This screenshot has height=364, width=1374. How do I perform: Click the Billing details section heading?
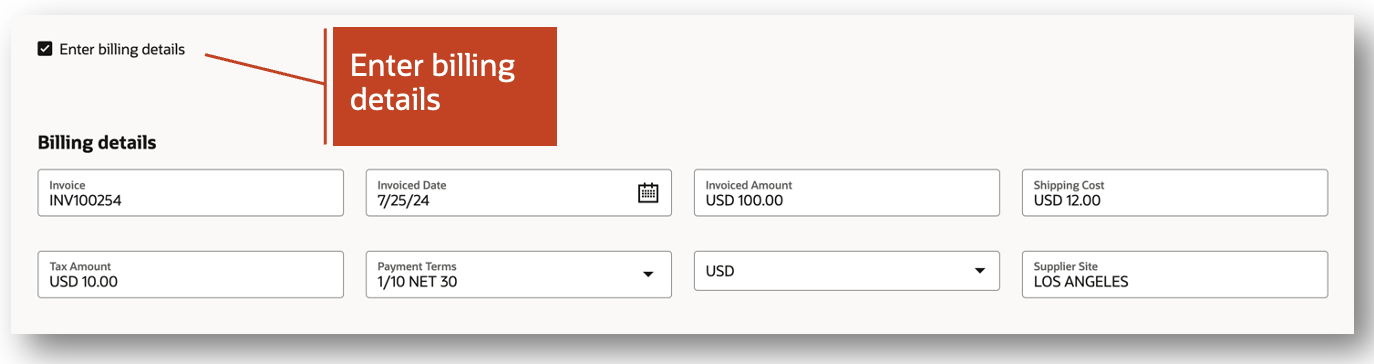coord(97,143)
